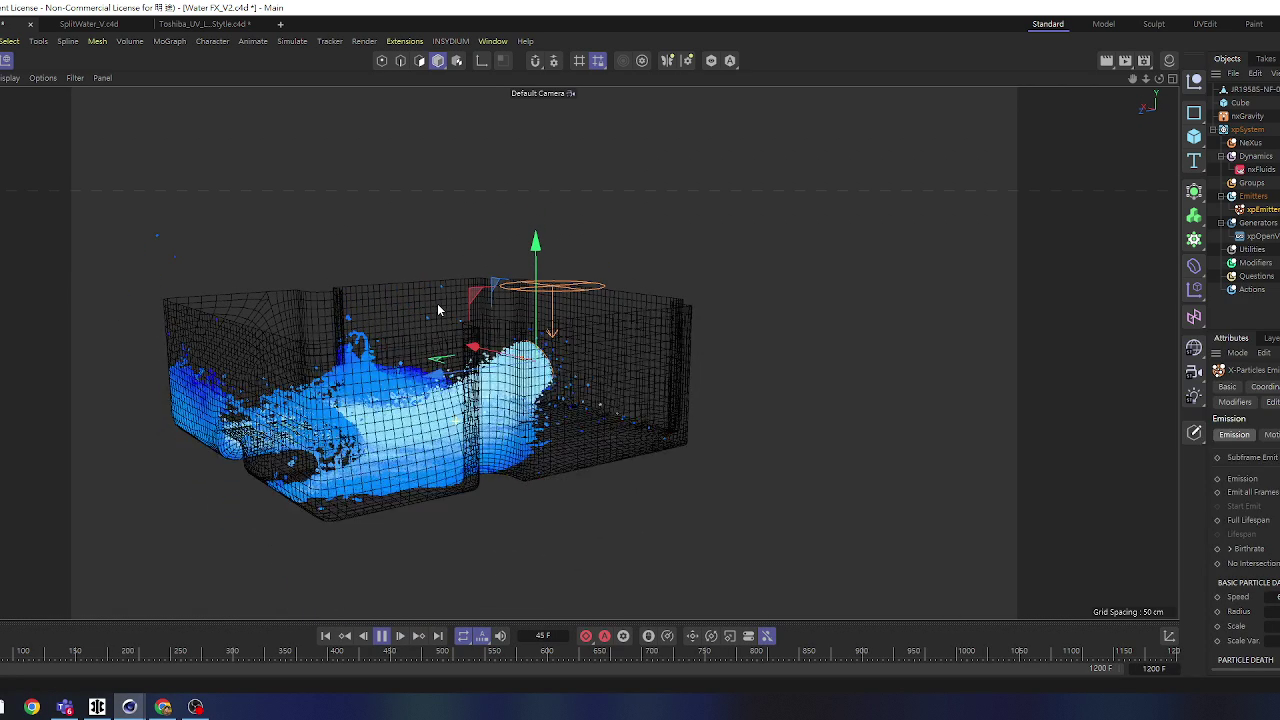The image size is (1280, 720).
Task: Open the Modifiers attribute tab button
Action: click(1234, 402)
